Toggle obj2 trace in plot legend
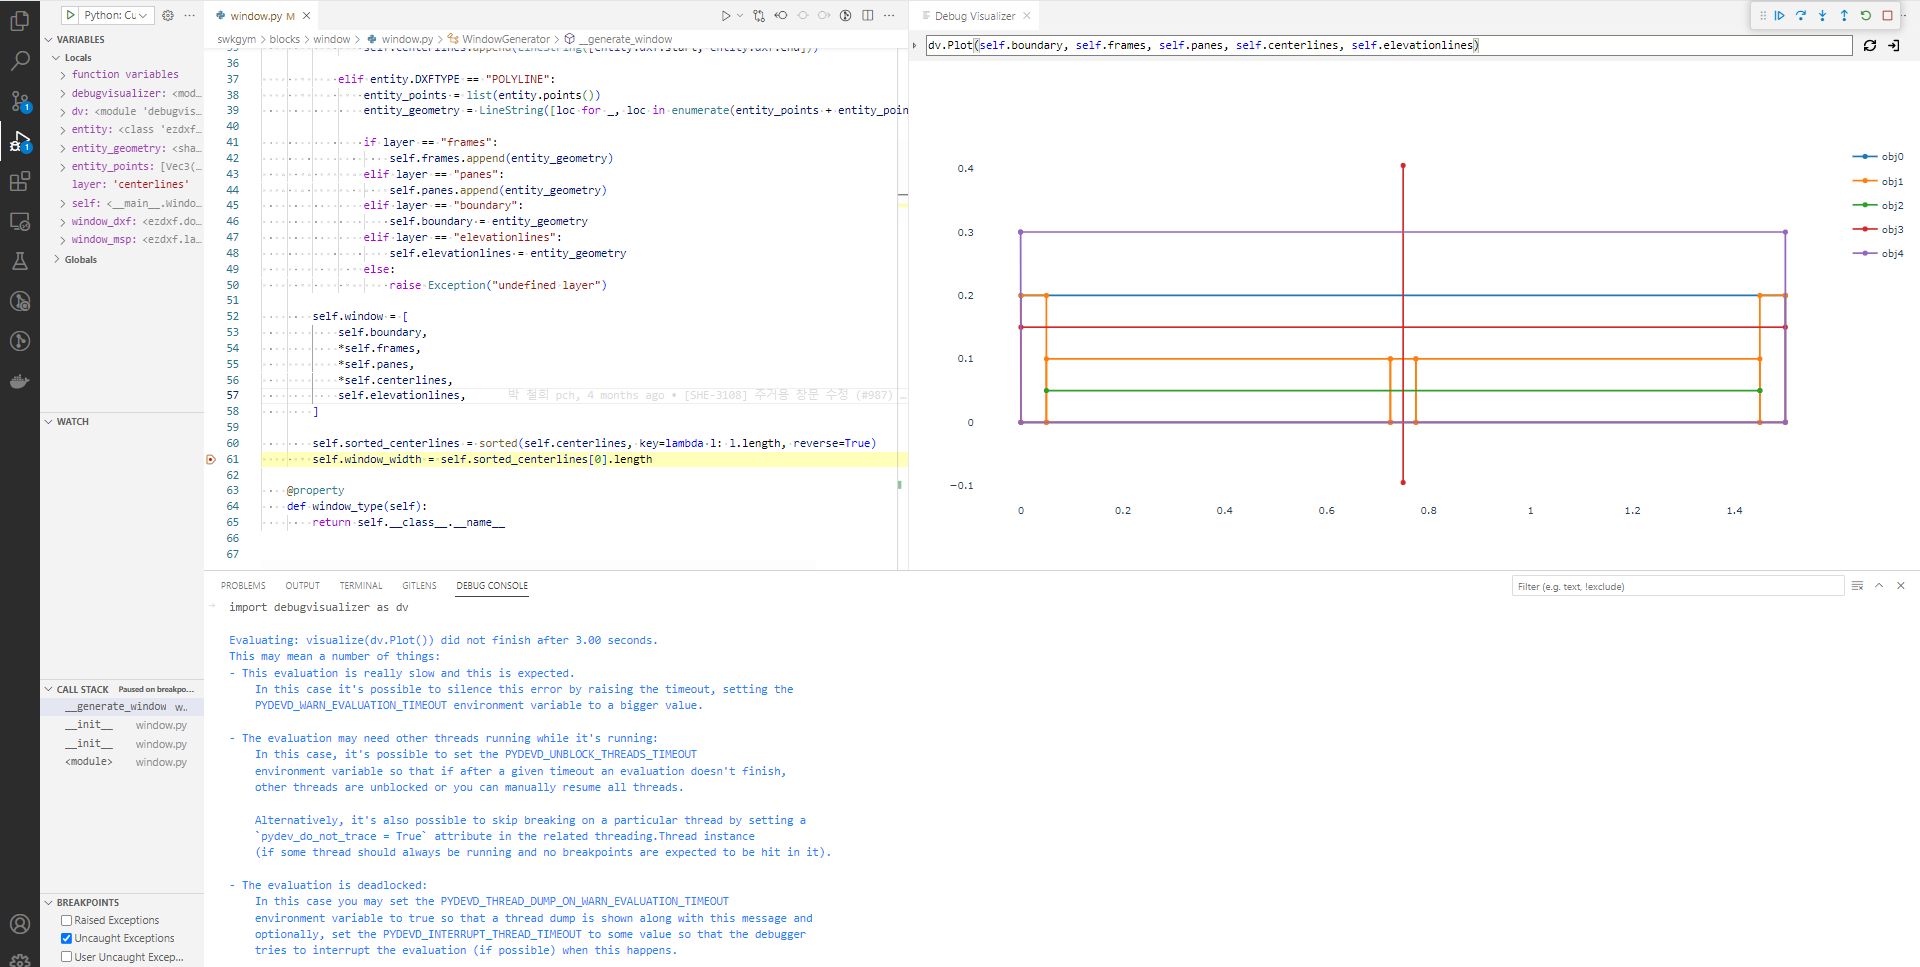Screen dimensions: 1920x967 (1878, 205)
